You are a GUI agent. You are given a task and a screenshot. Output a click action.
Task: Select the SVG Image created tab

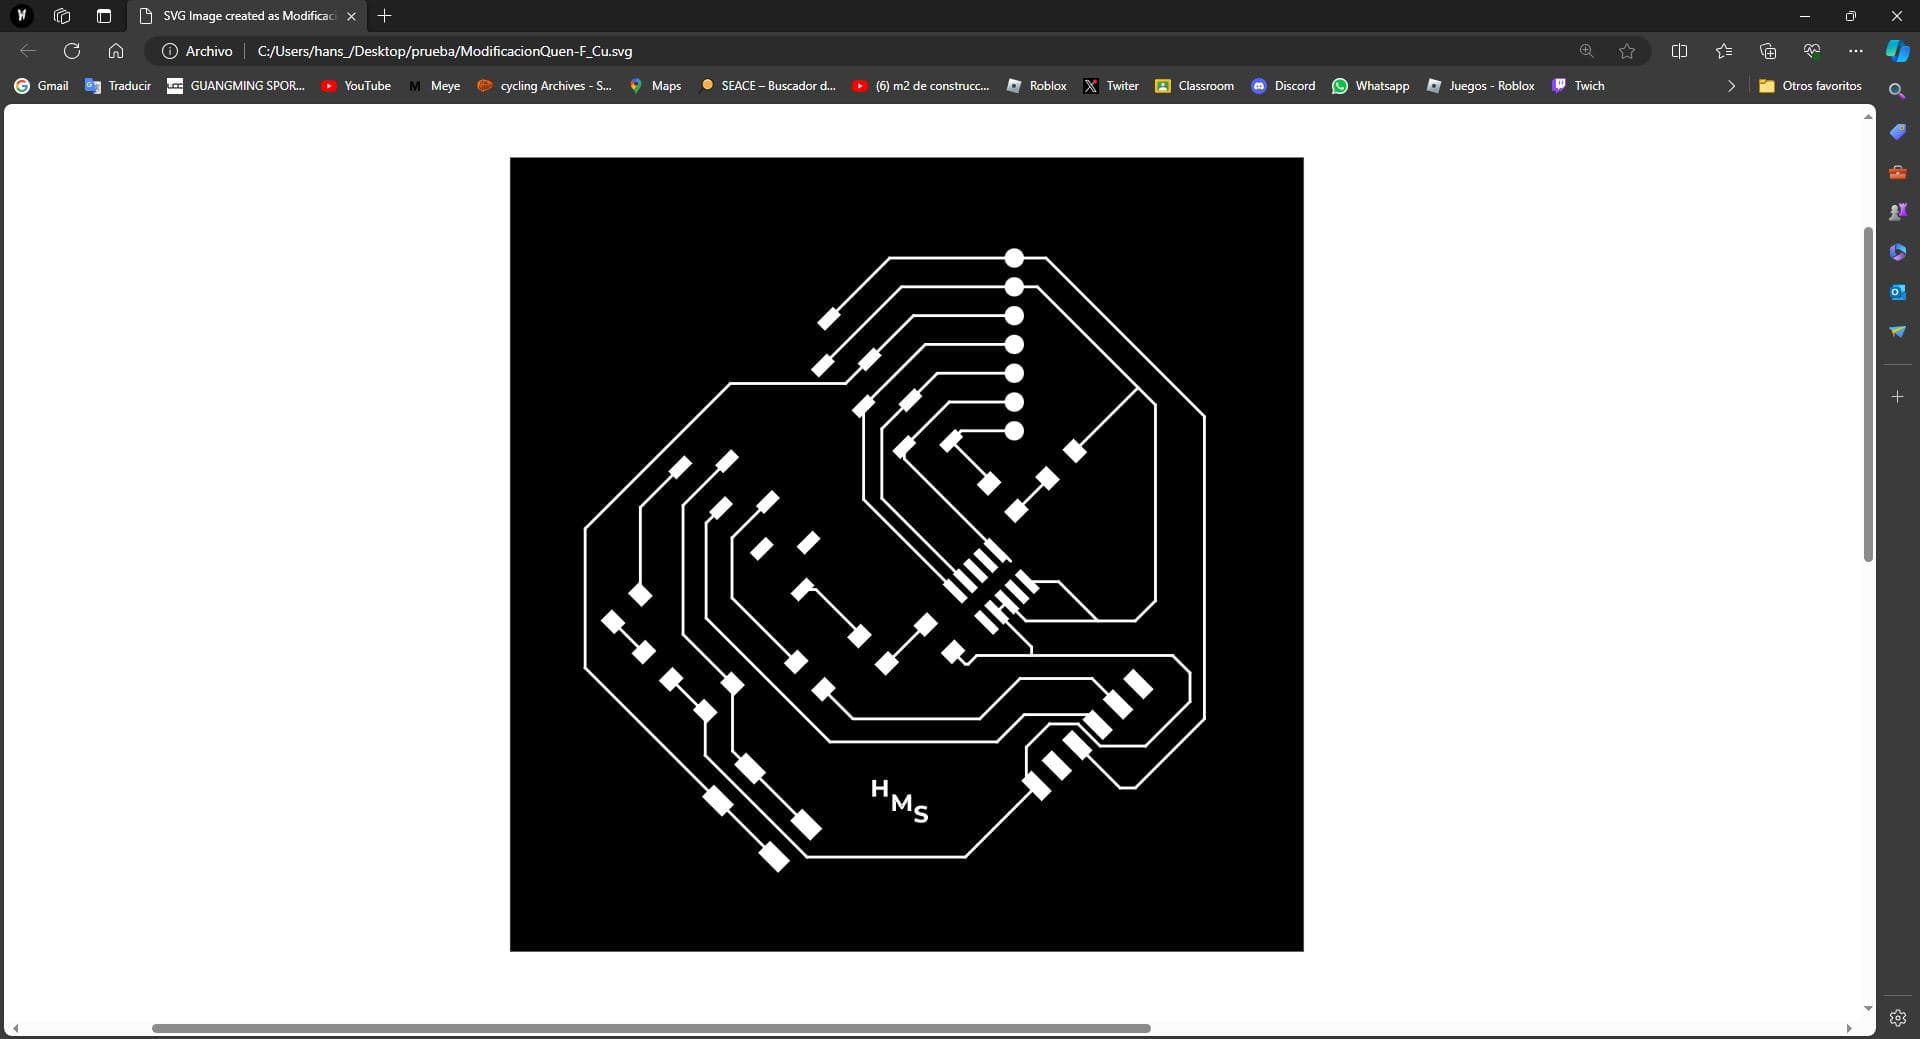248,16
